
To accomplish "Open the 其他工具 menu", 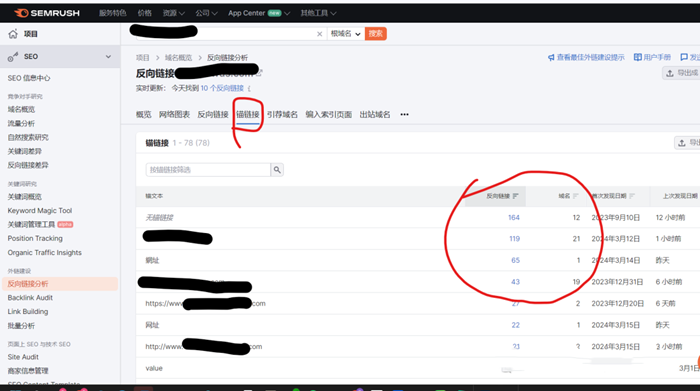I will pyautogui.click(x=318, y=13).
